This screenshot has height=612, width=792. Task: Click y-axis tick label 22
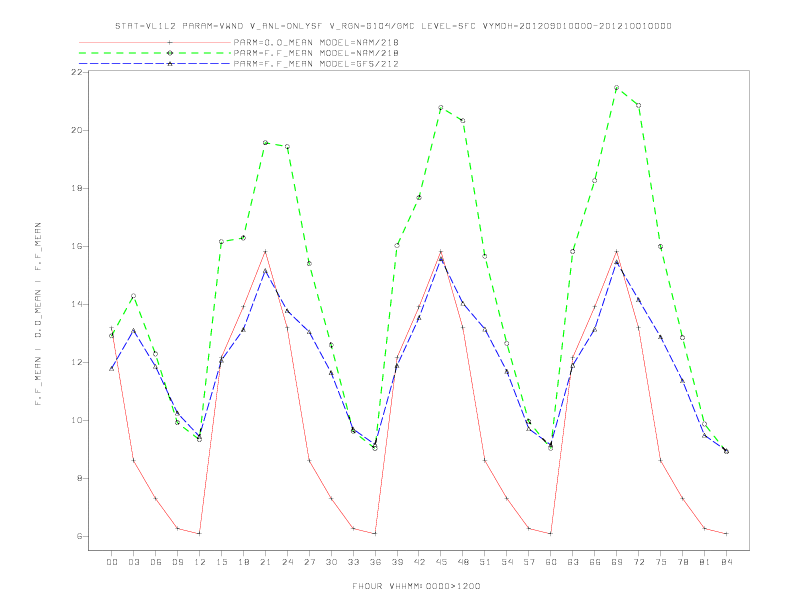click(76, 72)
